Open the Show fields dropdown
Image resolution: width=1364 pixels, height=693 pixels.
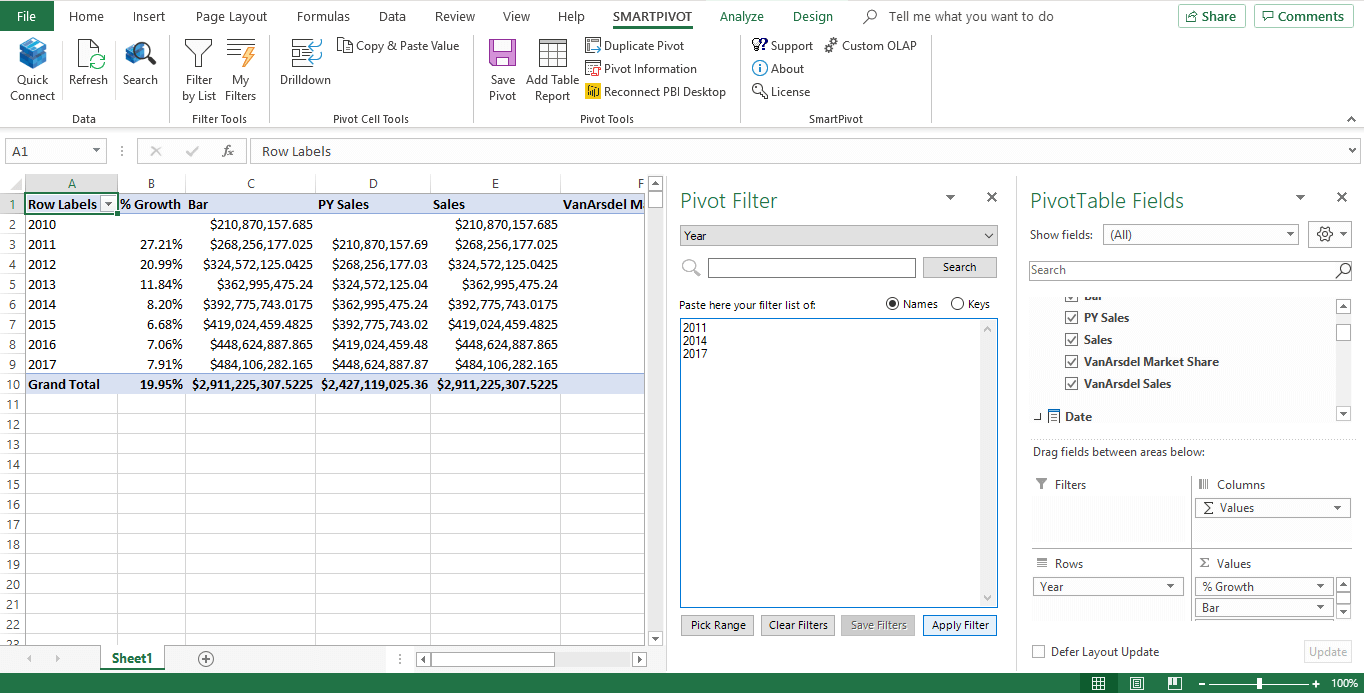1200,235
